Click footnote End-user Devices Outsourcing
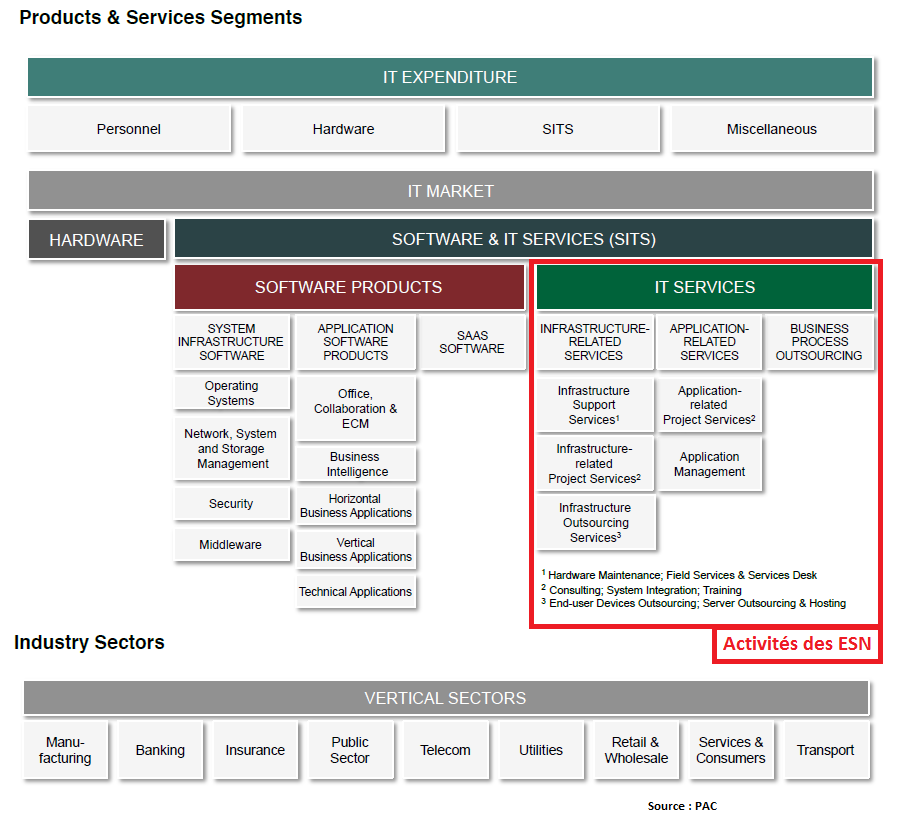 click(x=693, y=603)
